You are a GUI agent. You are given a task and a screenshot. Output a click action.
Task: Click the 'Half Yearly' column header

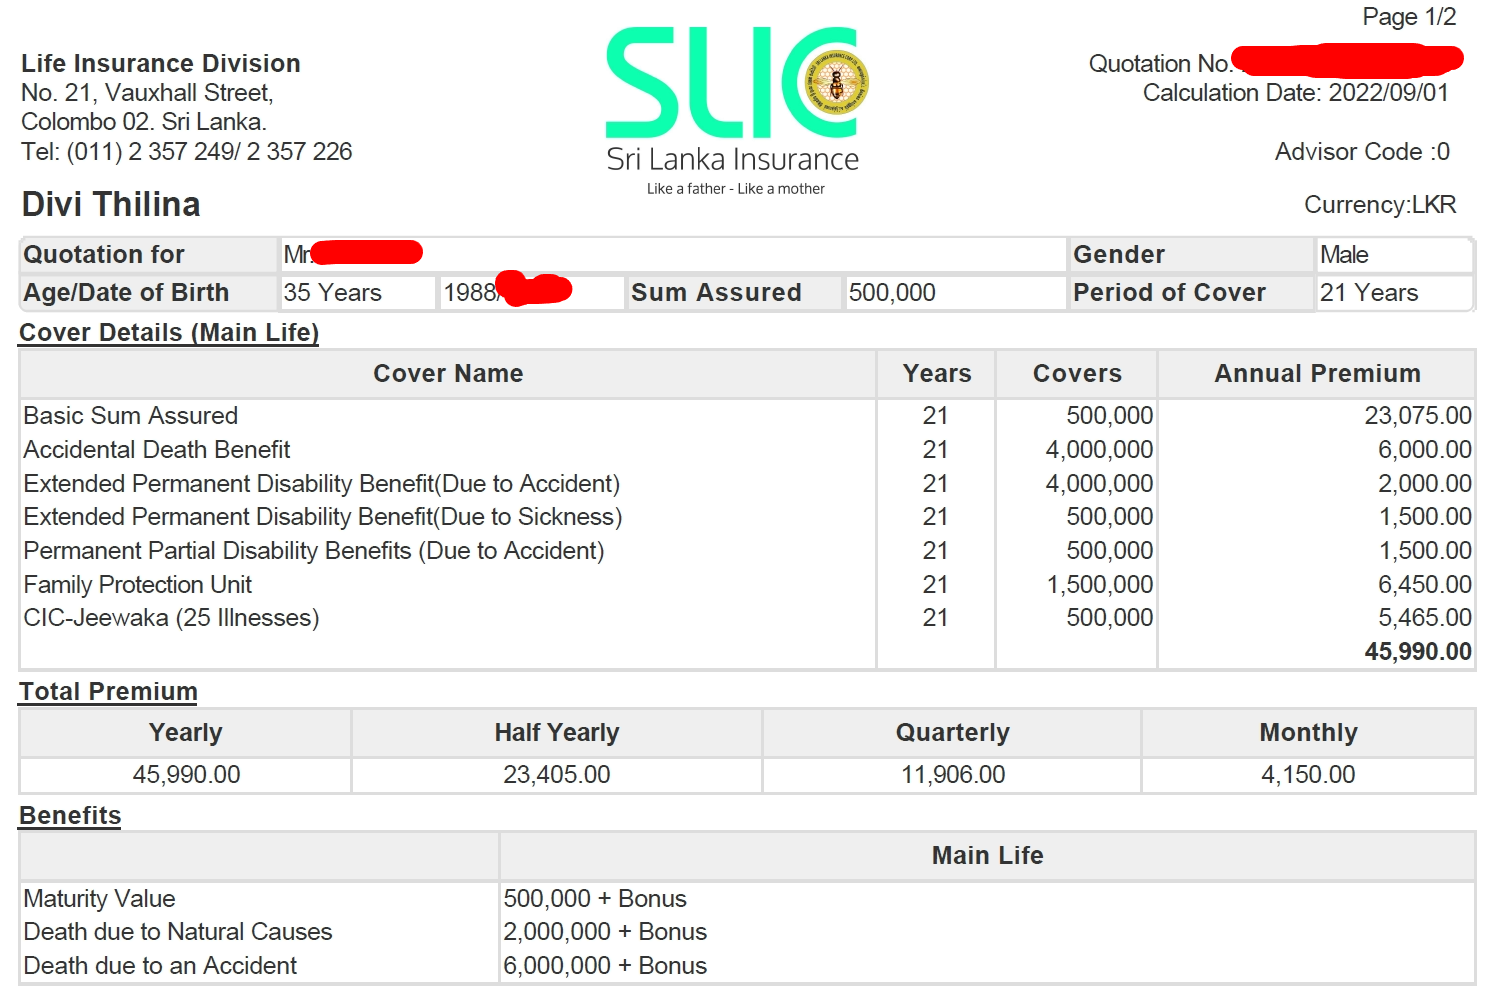pyautogui.click(x=557, y=733)
